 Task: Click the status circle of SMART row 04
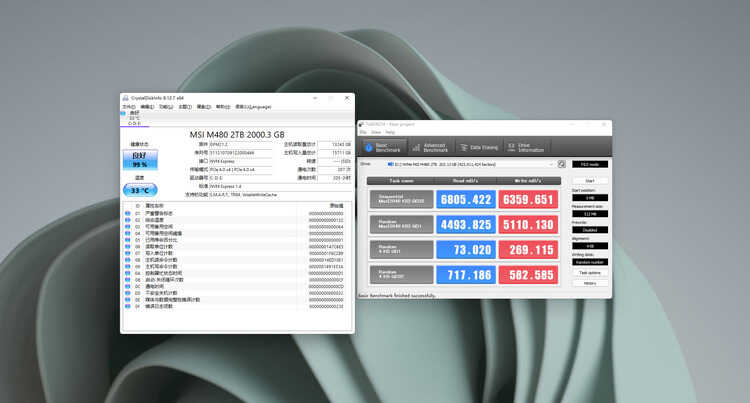point(128,233)
